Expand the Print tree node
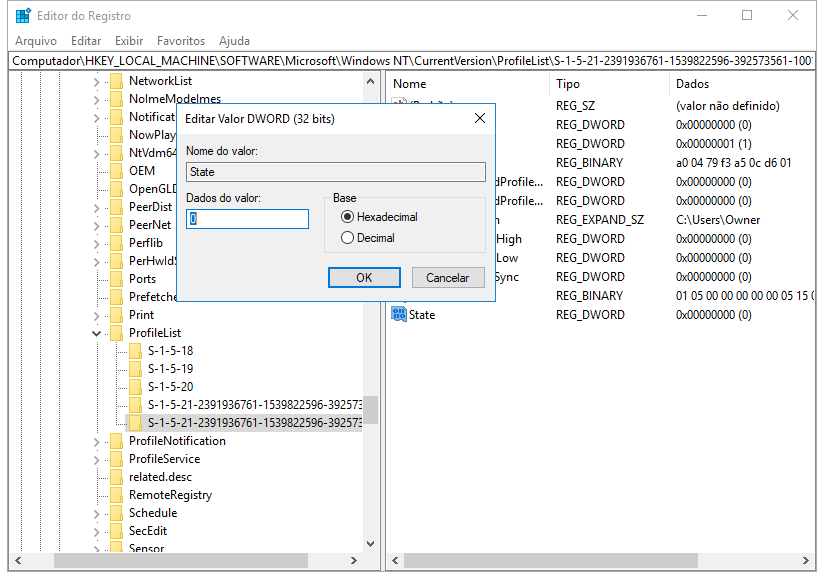This screenshot has width=824, height=579. [97, 315]
